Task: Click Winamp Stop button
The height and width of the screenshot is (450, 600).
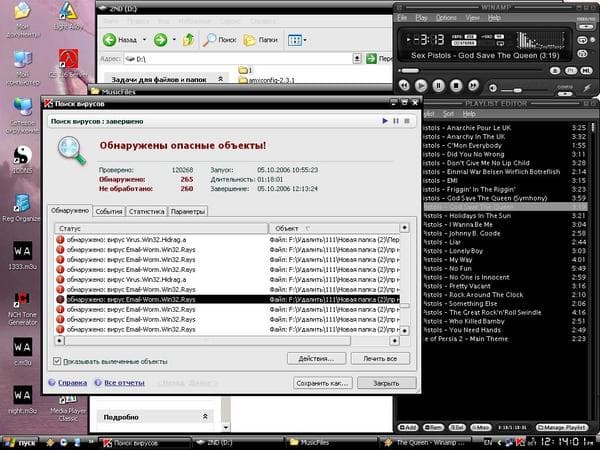Action: pyautogui.click(x=456, y=85)
